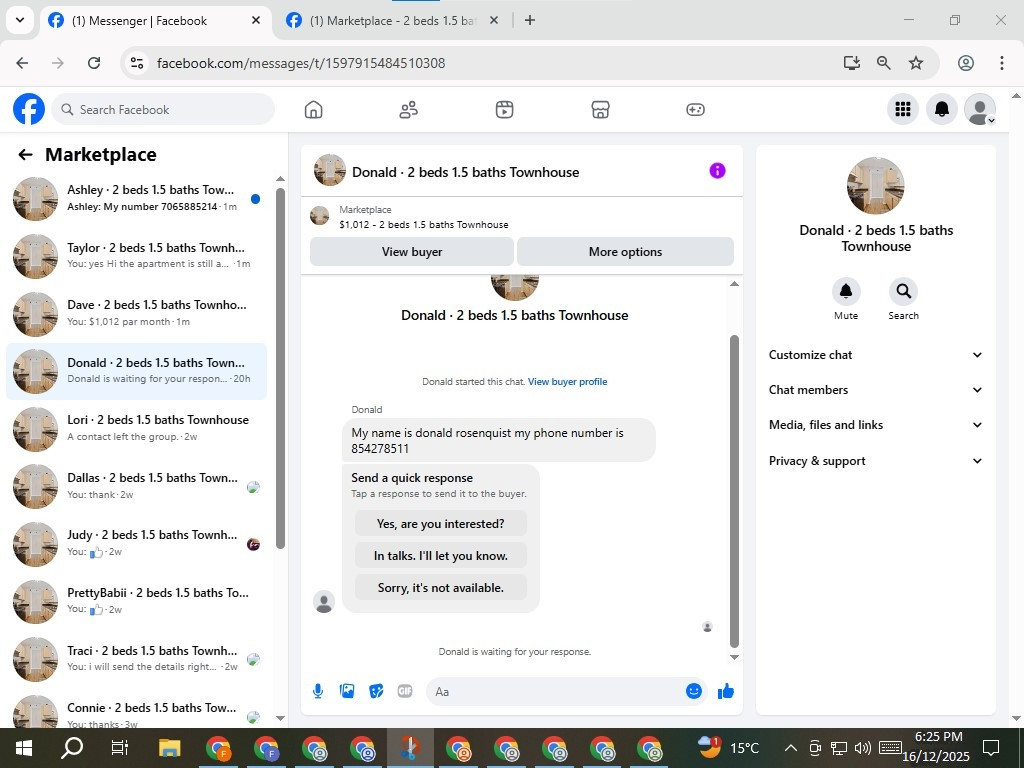Viewport: 1024px width, 768px height.
Task: Open Lori's conversation in the list
Action: coord(136,428)
